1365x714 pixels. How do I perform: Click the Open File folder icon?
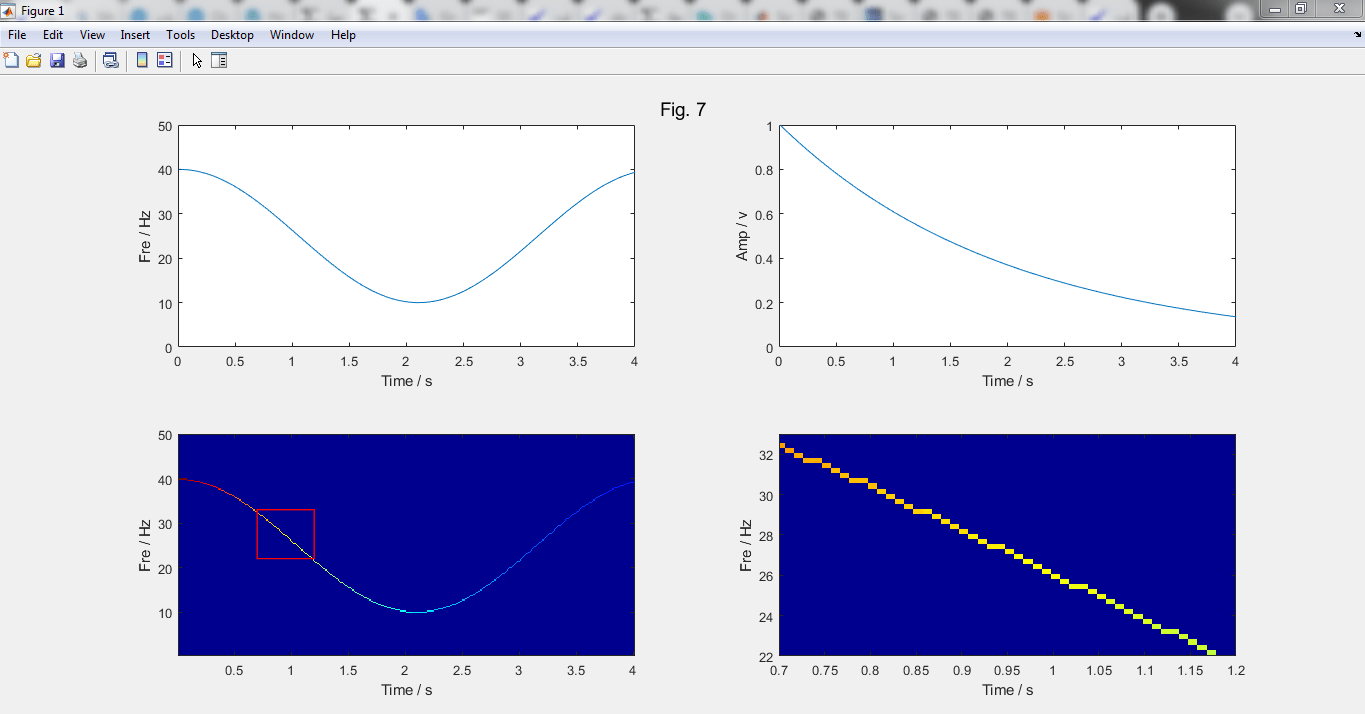click(x=34, y=61)
